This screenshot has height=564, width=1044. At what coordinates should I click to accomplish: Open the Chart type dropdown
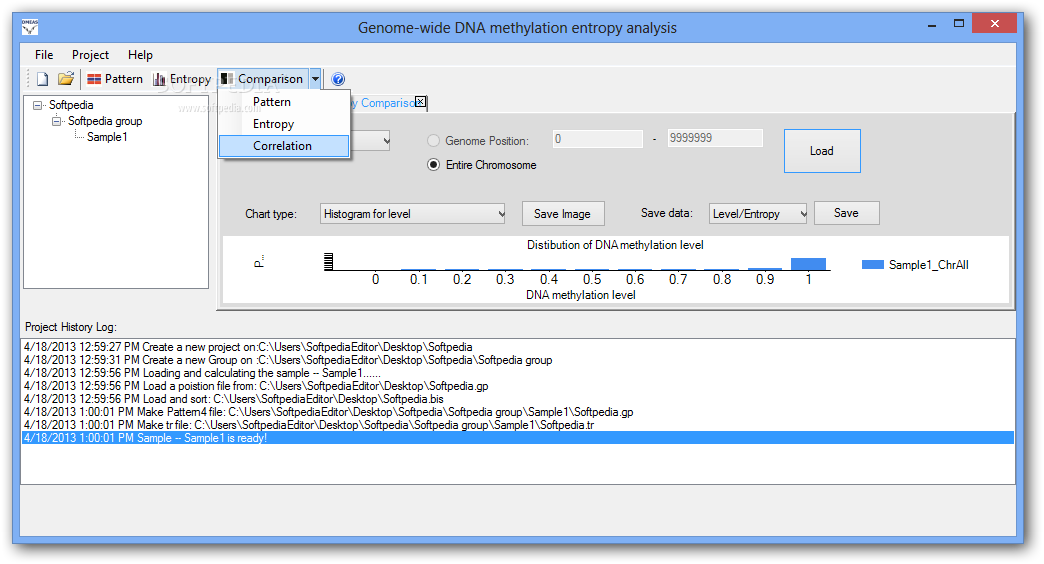point(412,214)
